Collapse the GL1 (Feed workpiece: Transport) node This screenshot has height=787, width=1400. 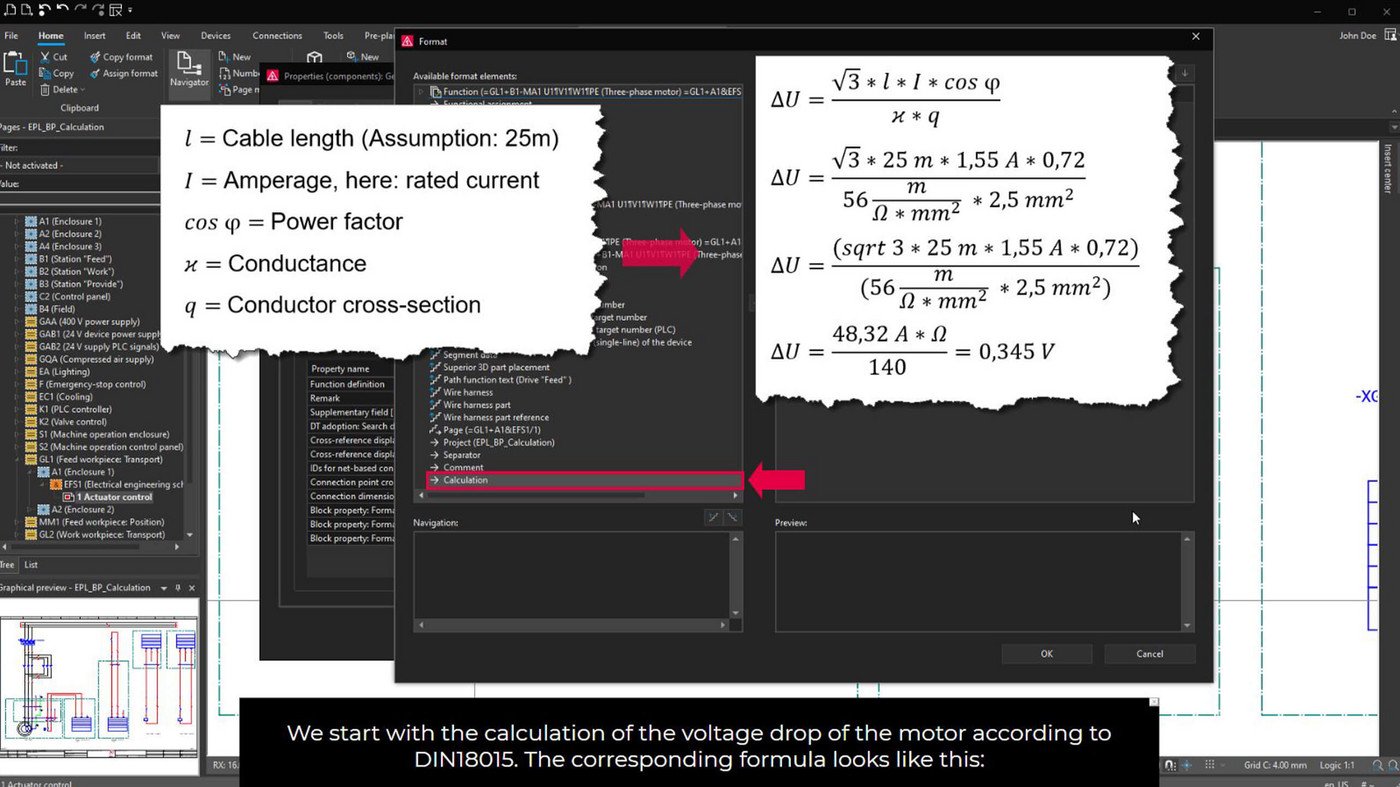(x=18, y=459)
